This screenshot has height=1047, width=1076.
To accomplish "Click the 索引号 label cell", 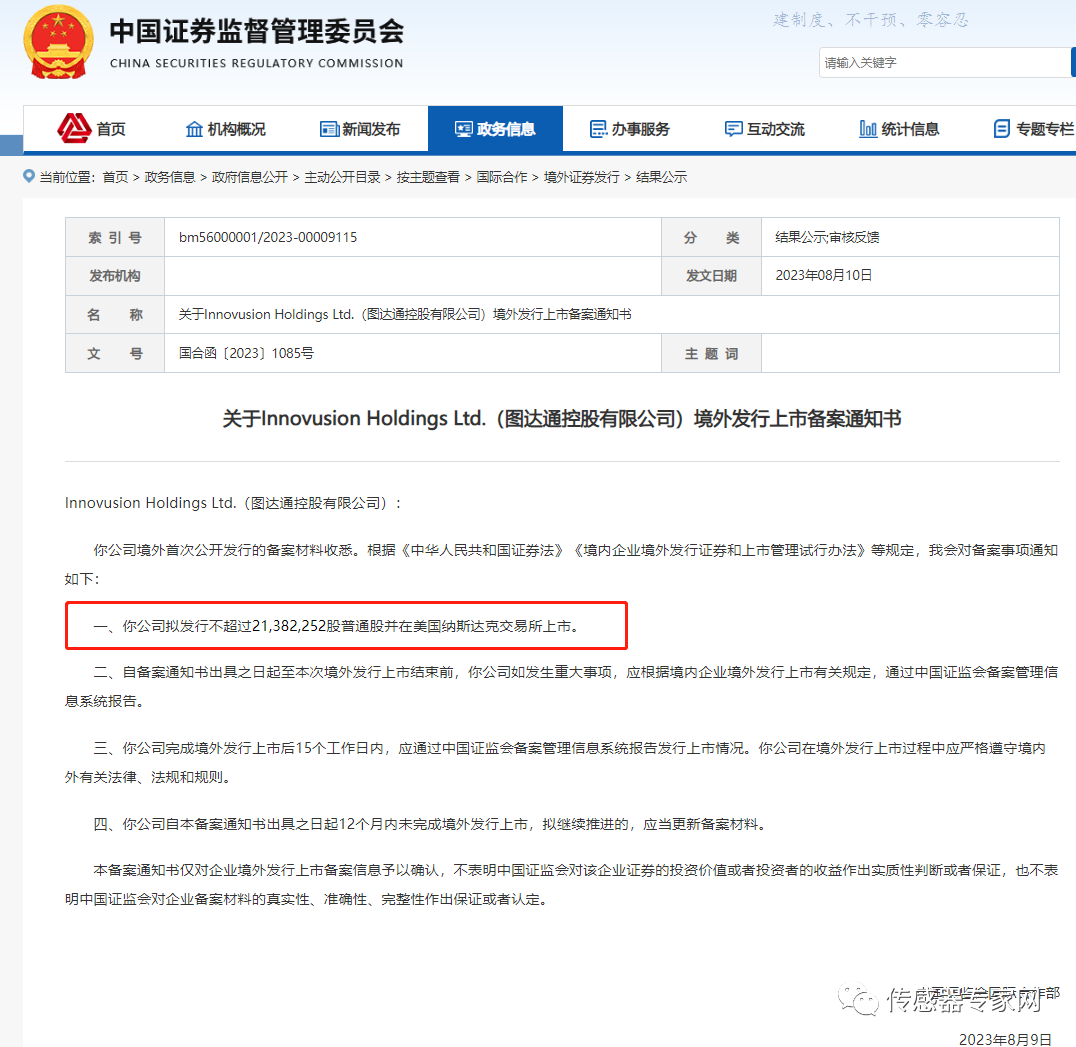I will click(115, 237).
